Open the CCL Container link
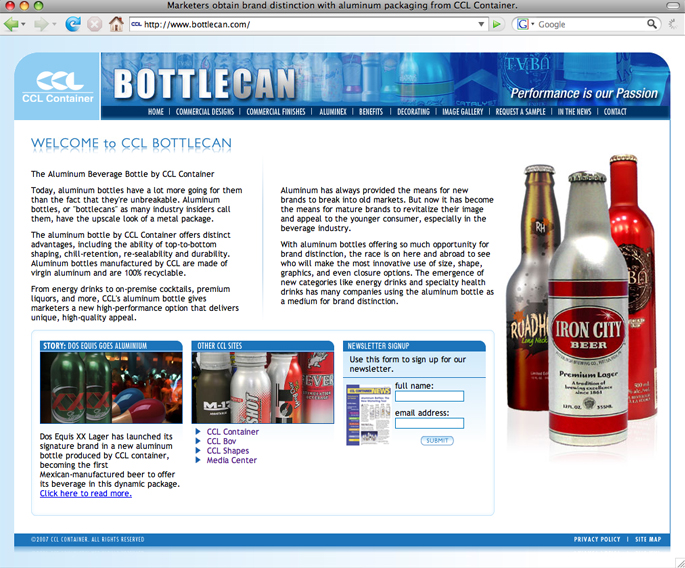The width and height of the screenshot is (685, 568). click(x=232, y=432)
